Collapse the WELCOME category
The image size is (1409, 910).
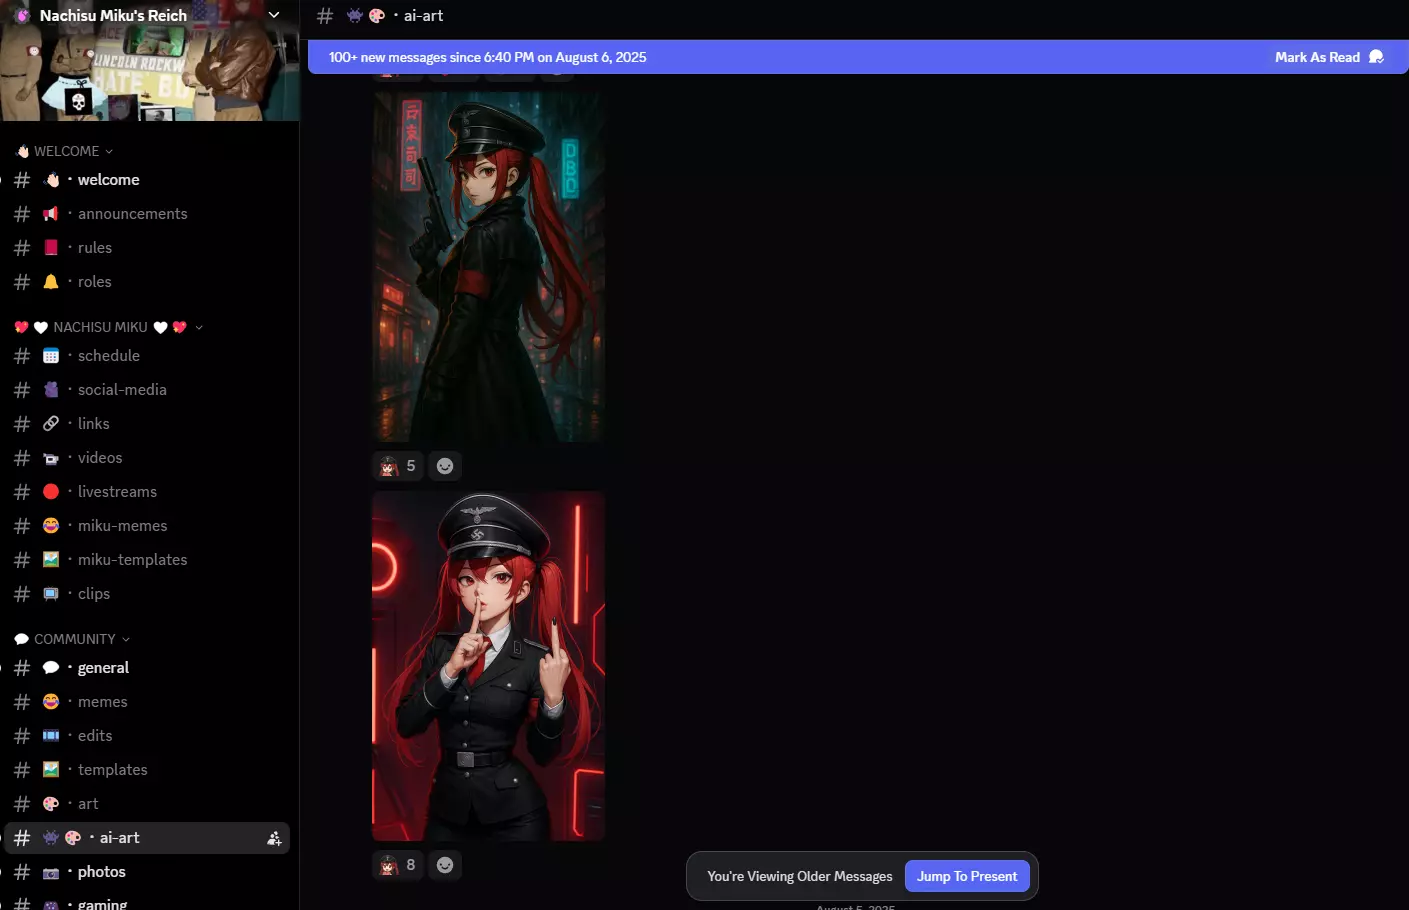coord(66,151)
